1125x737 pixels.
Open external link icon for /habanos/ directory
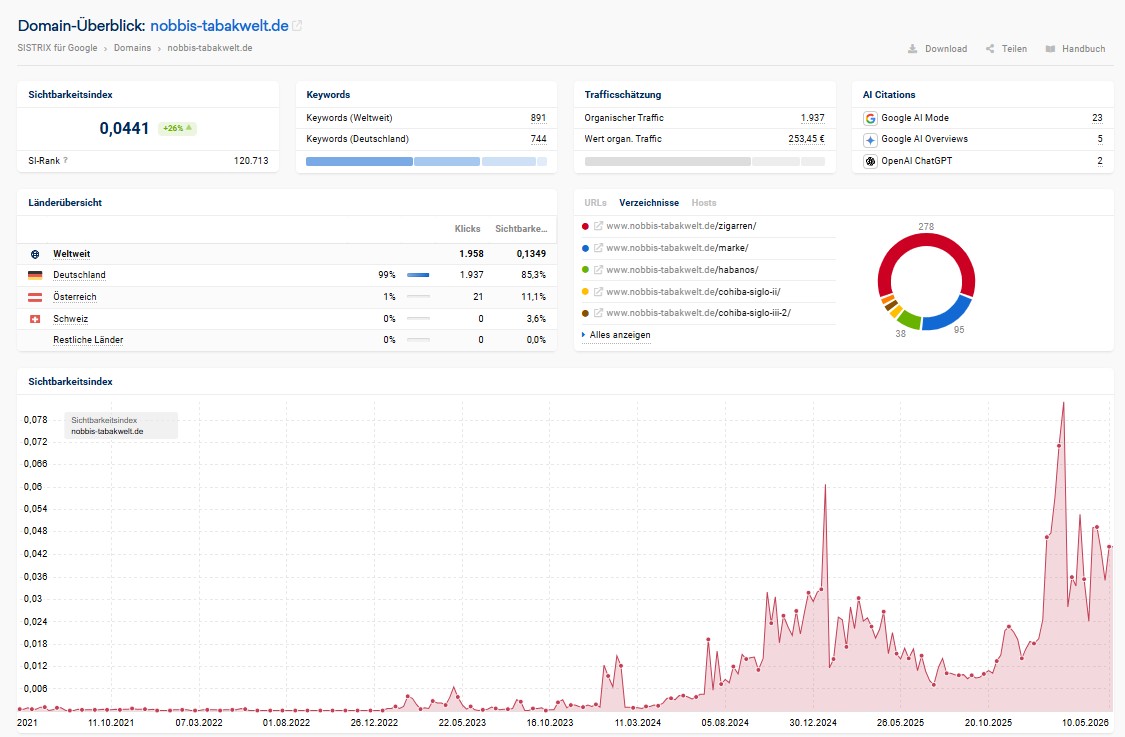coord(598,270)
